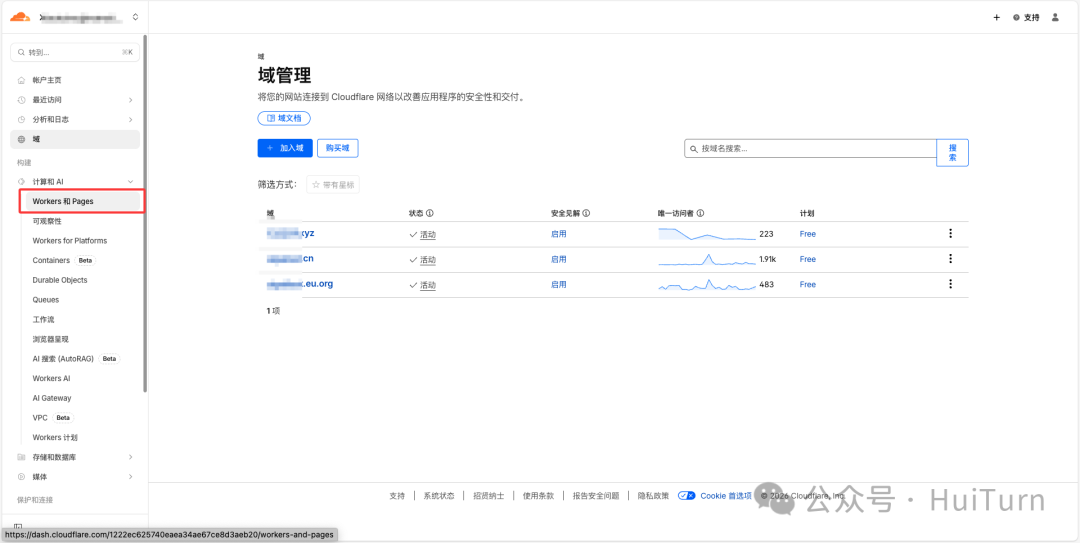
Task: Click the 加入域 button
Action: pos(285,148)
